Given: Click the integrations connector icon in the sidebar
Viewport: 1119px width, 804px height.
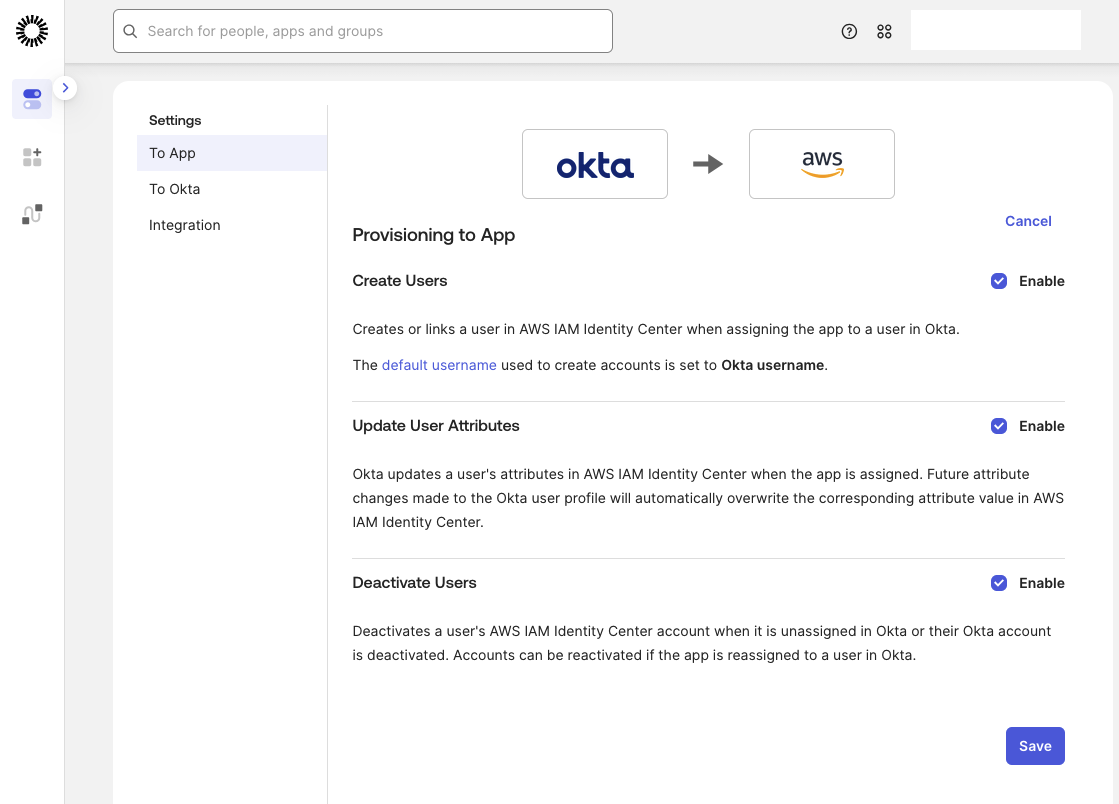Looking at the screenshot, I should (x=31, y=214).
